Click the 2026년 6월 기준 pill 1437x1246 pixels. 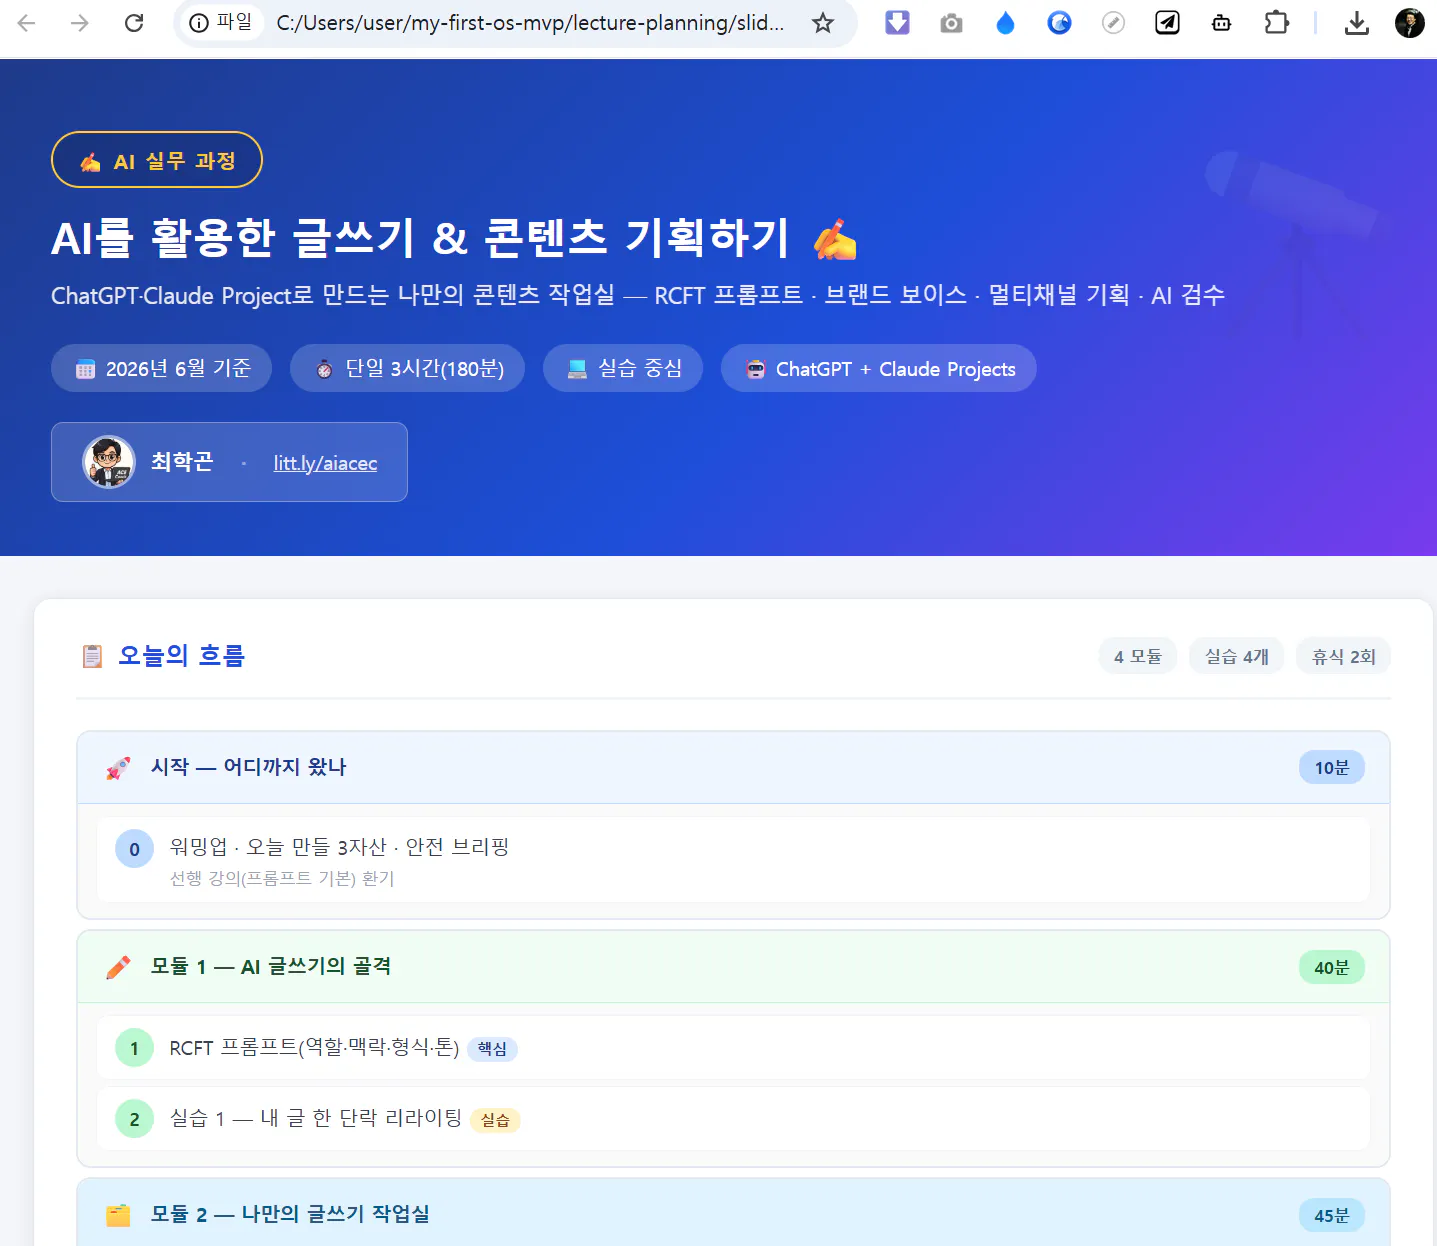[161, 368]
